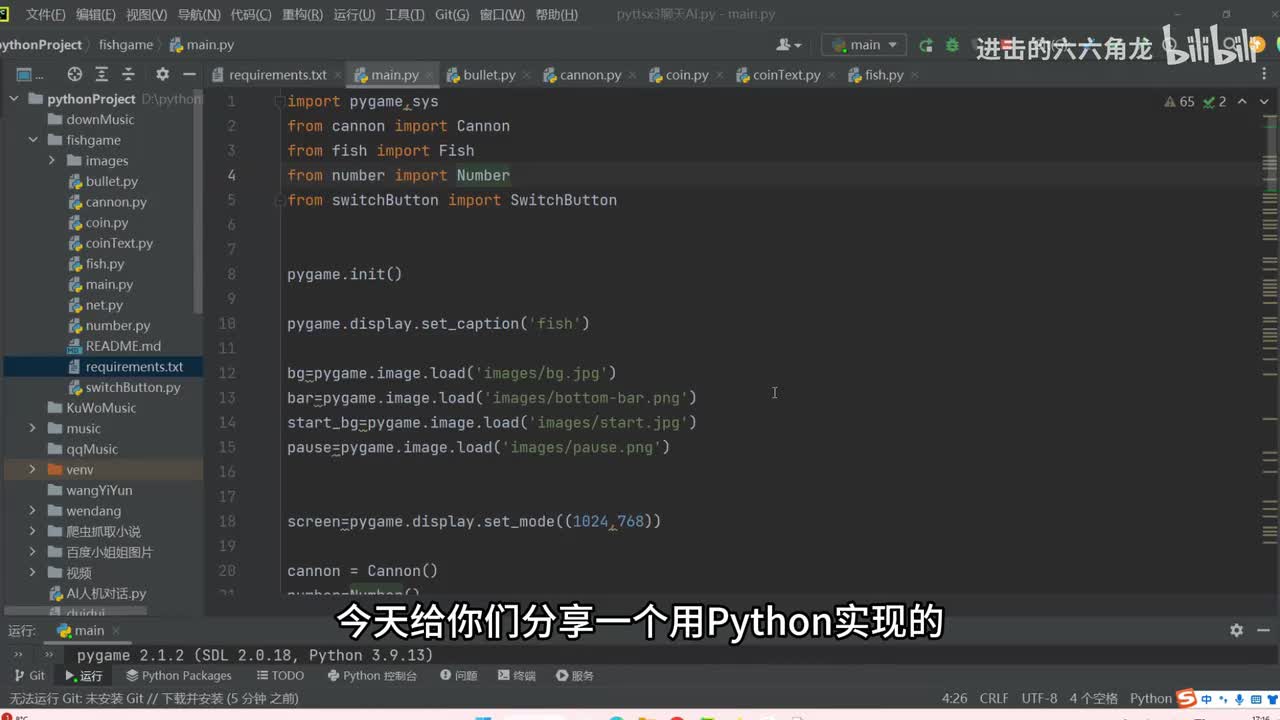This screenshot has height=720, width=1280.
Task: Start debugging with the green bug icon
Action: click(952, 45)
